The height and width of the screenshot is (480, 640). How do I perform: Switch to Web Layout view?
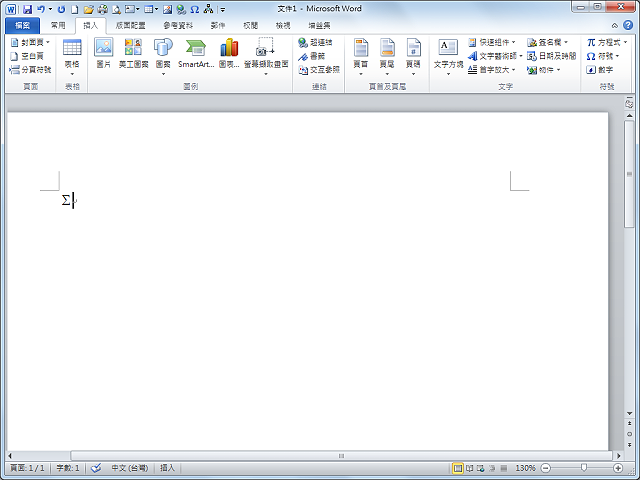(x=481, y=468)
